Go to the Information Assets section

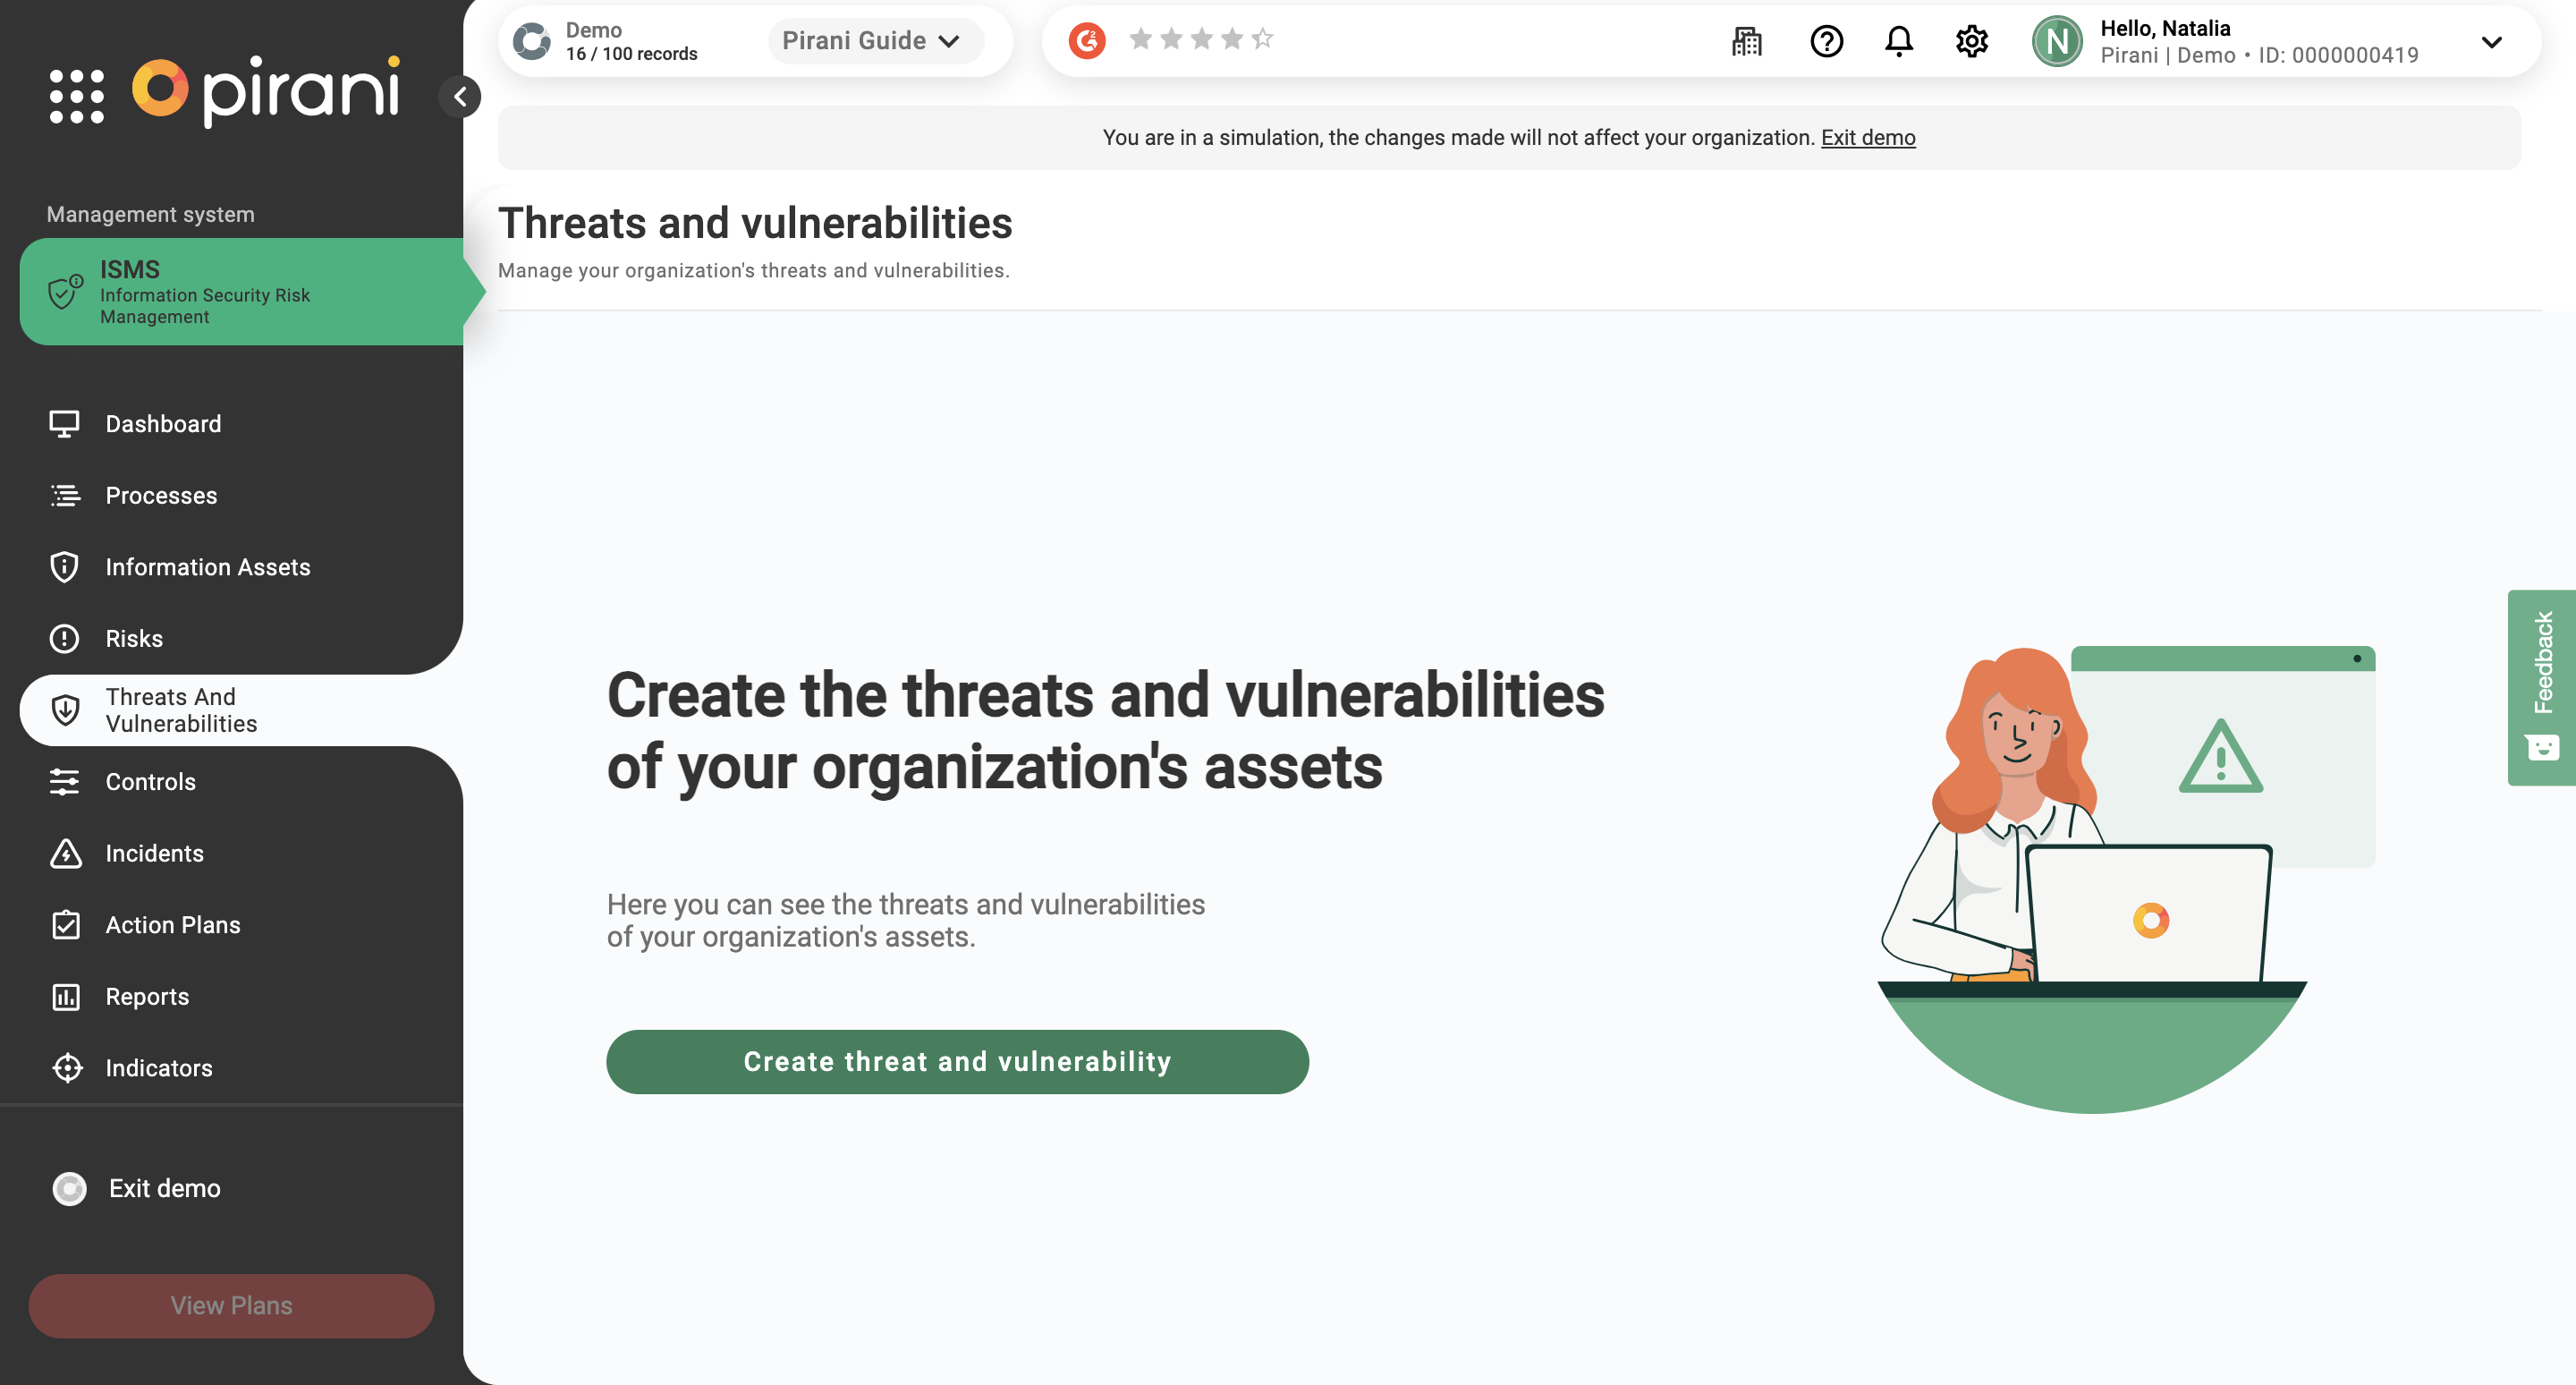point(207,567)
